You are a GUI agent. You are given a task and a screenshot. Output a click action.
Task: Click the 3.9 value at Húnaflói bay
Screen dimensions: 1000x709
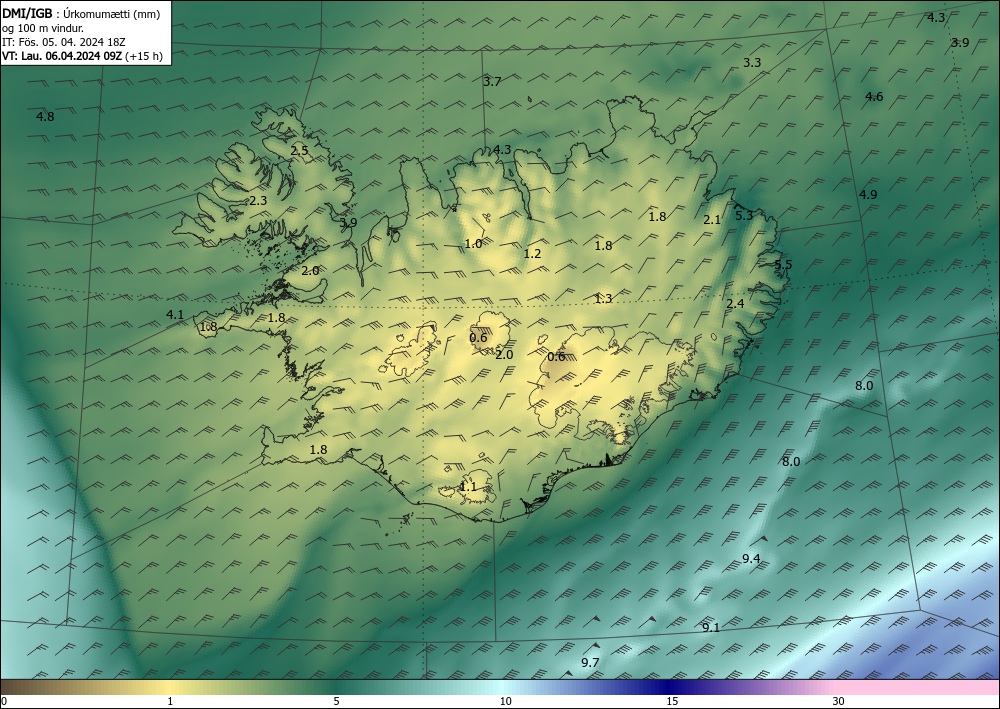click(x=348, y=223)
